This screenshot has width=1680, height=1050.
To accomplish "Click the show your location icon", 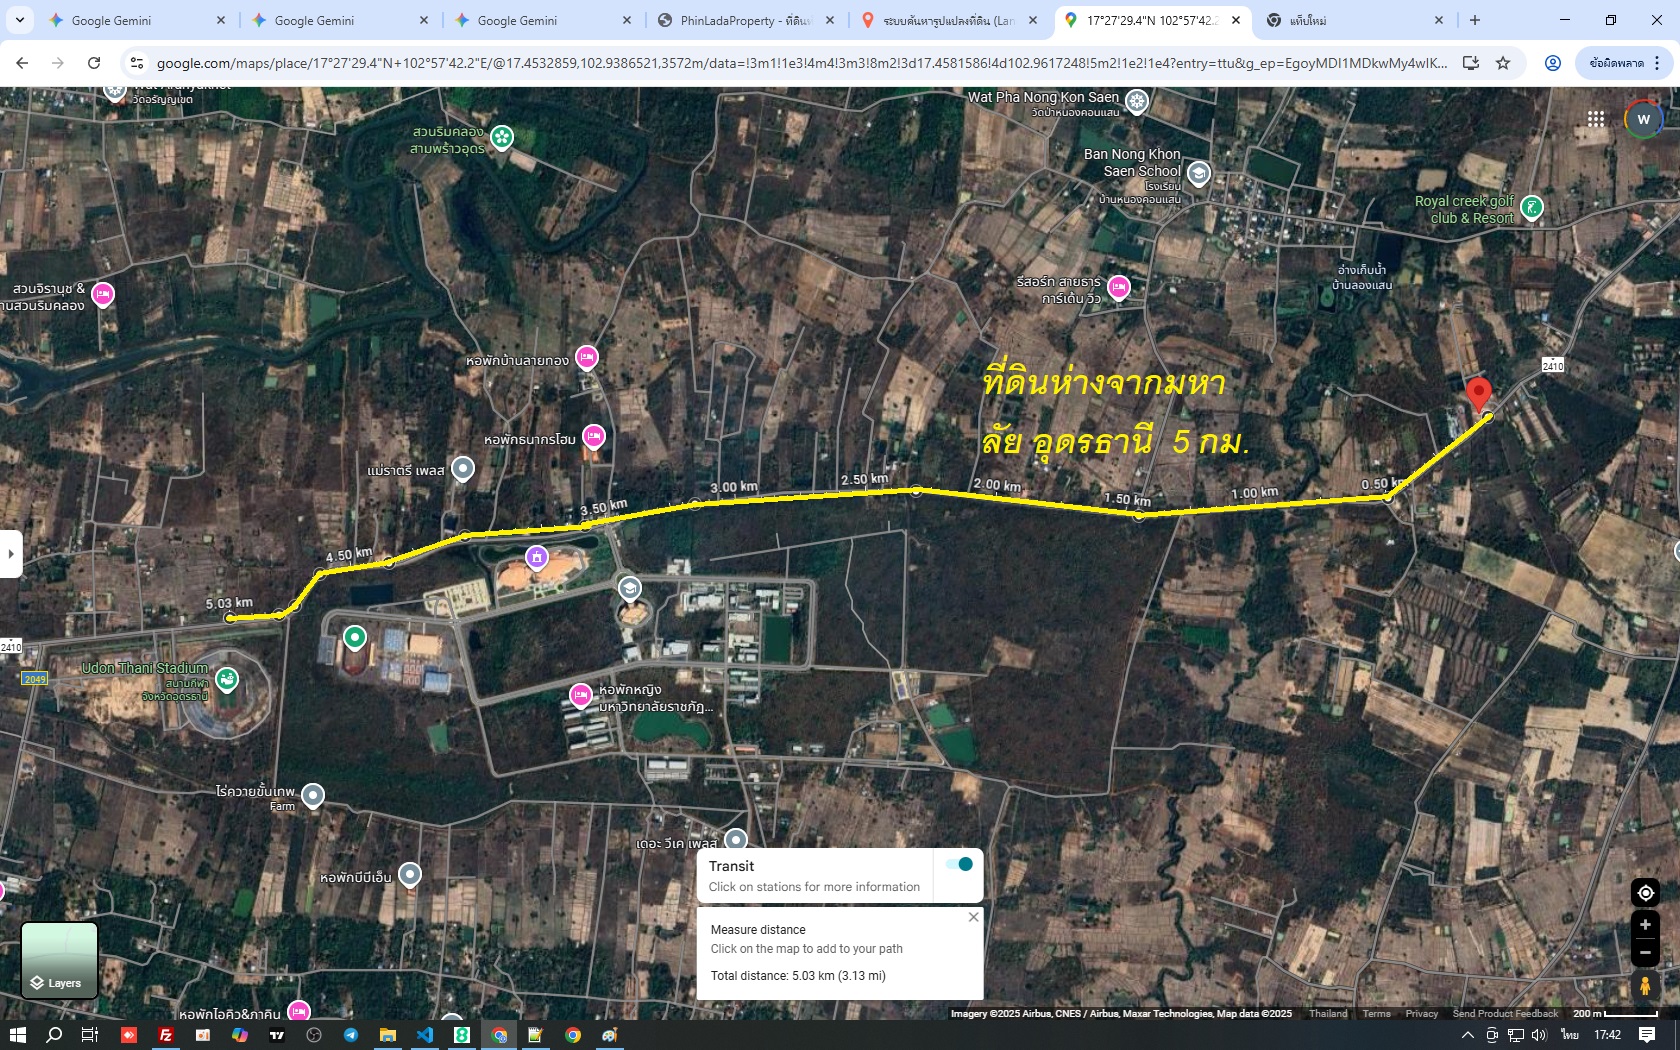I will (x=1645, y=893).
